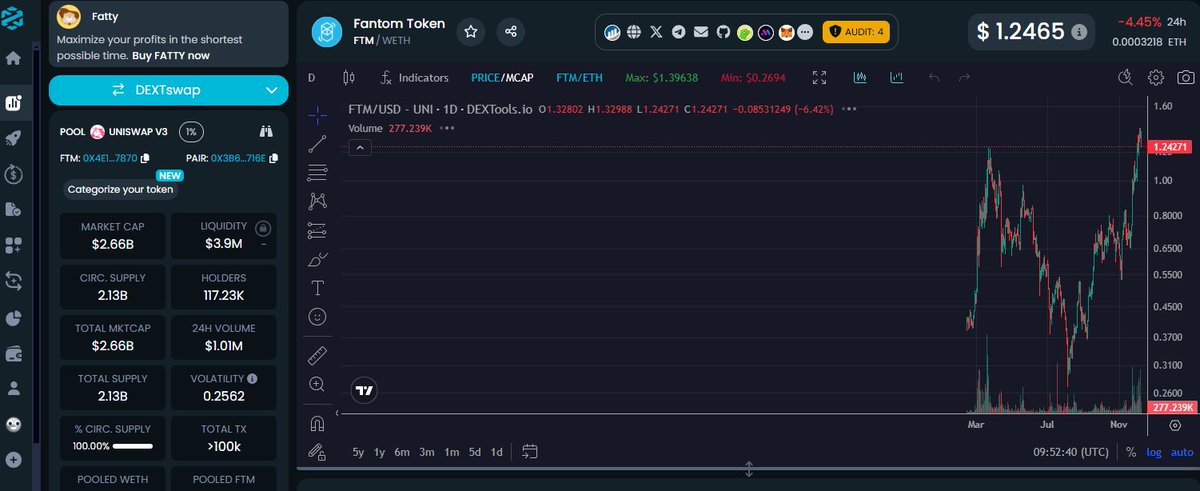
Task: Select the 5y time range
Action: coord(358,452)
